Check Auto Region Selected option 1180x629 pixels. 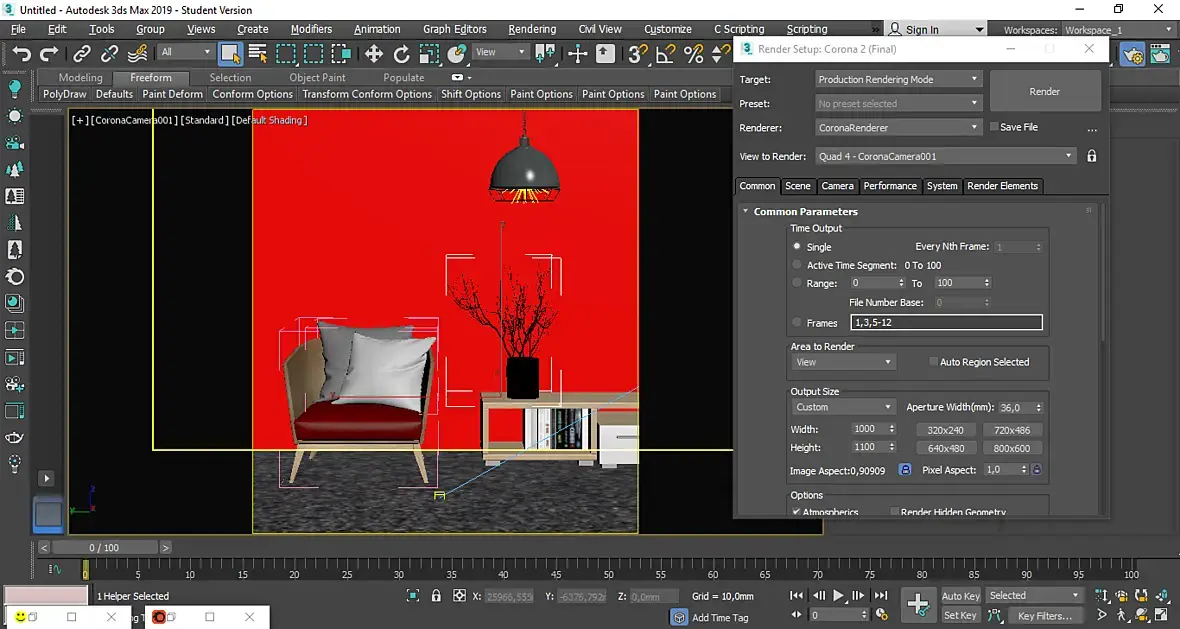[x=933, y=362]
